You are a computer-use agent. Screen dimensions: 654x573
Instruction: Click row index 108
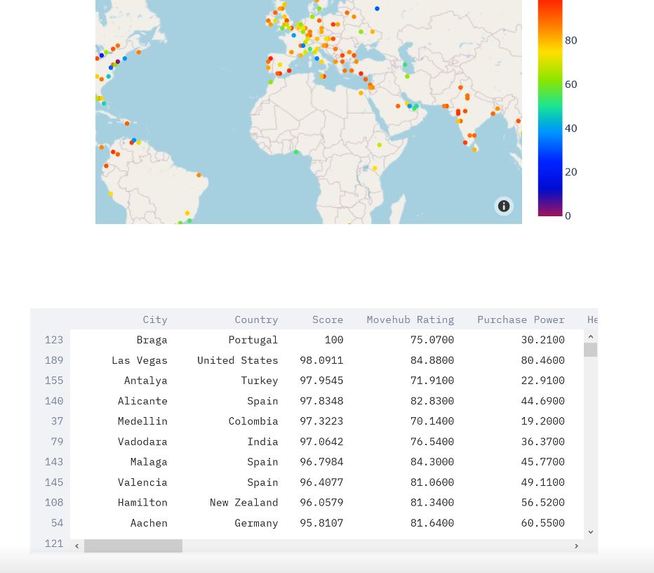54,503
